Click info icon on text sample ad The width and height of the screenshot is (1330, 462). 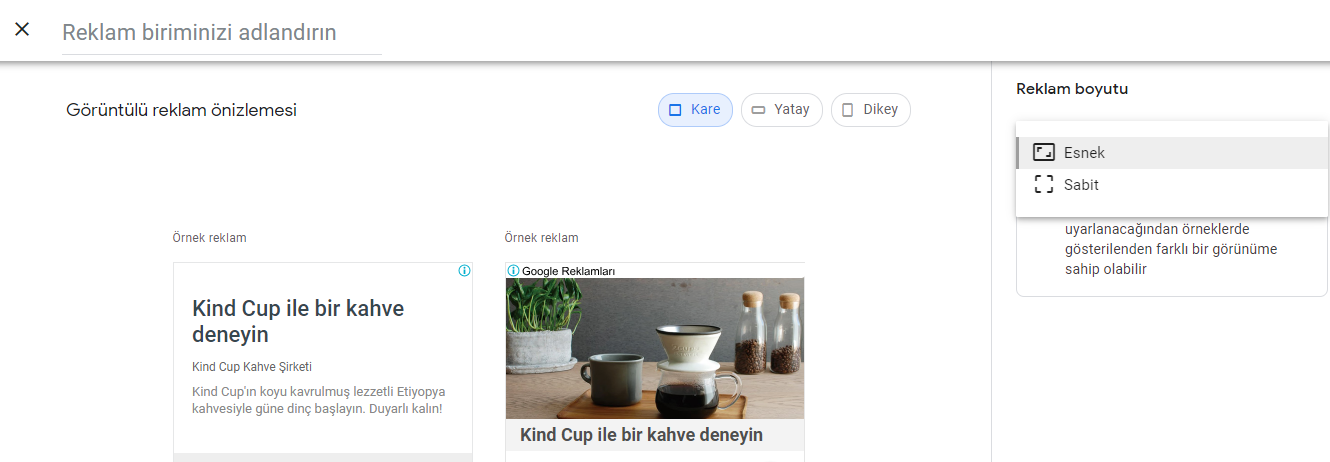[x=464, y=271]
